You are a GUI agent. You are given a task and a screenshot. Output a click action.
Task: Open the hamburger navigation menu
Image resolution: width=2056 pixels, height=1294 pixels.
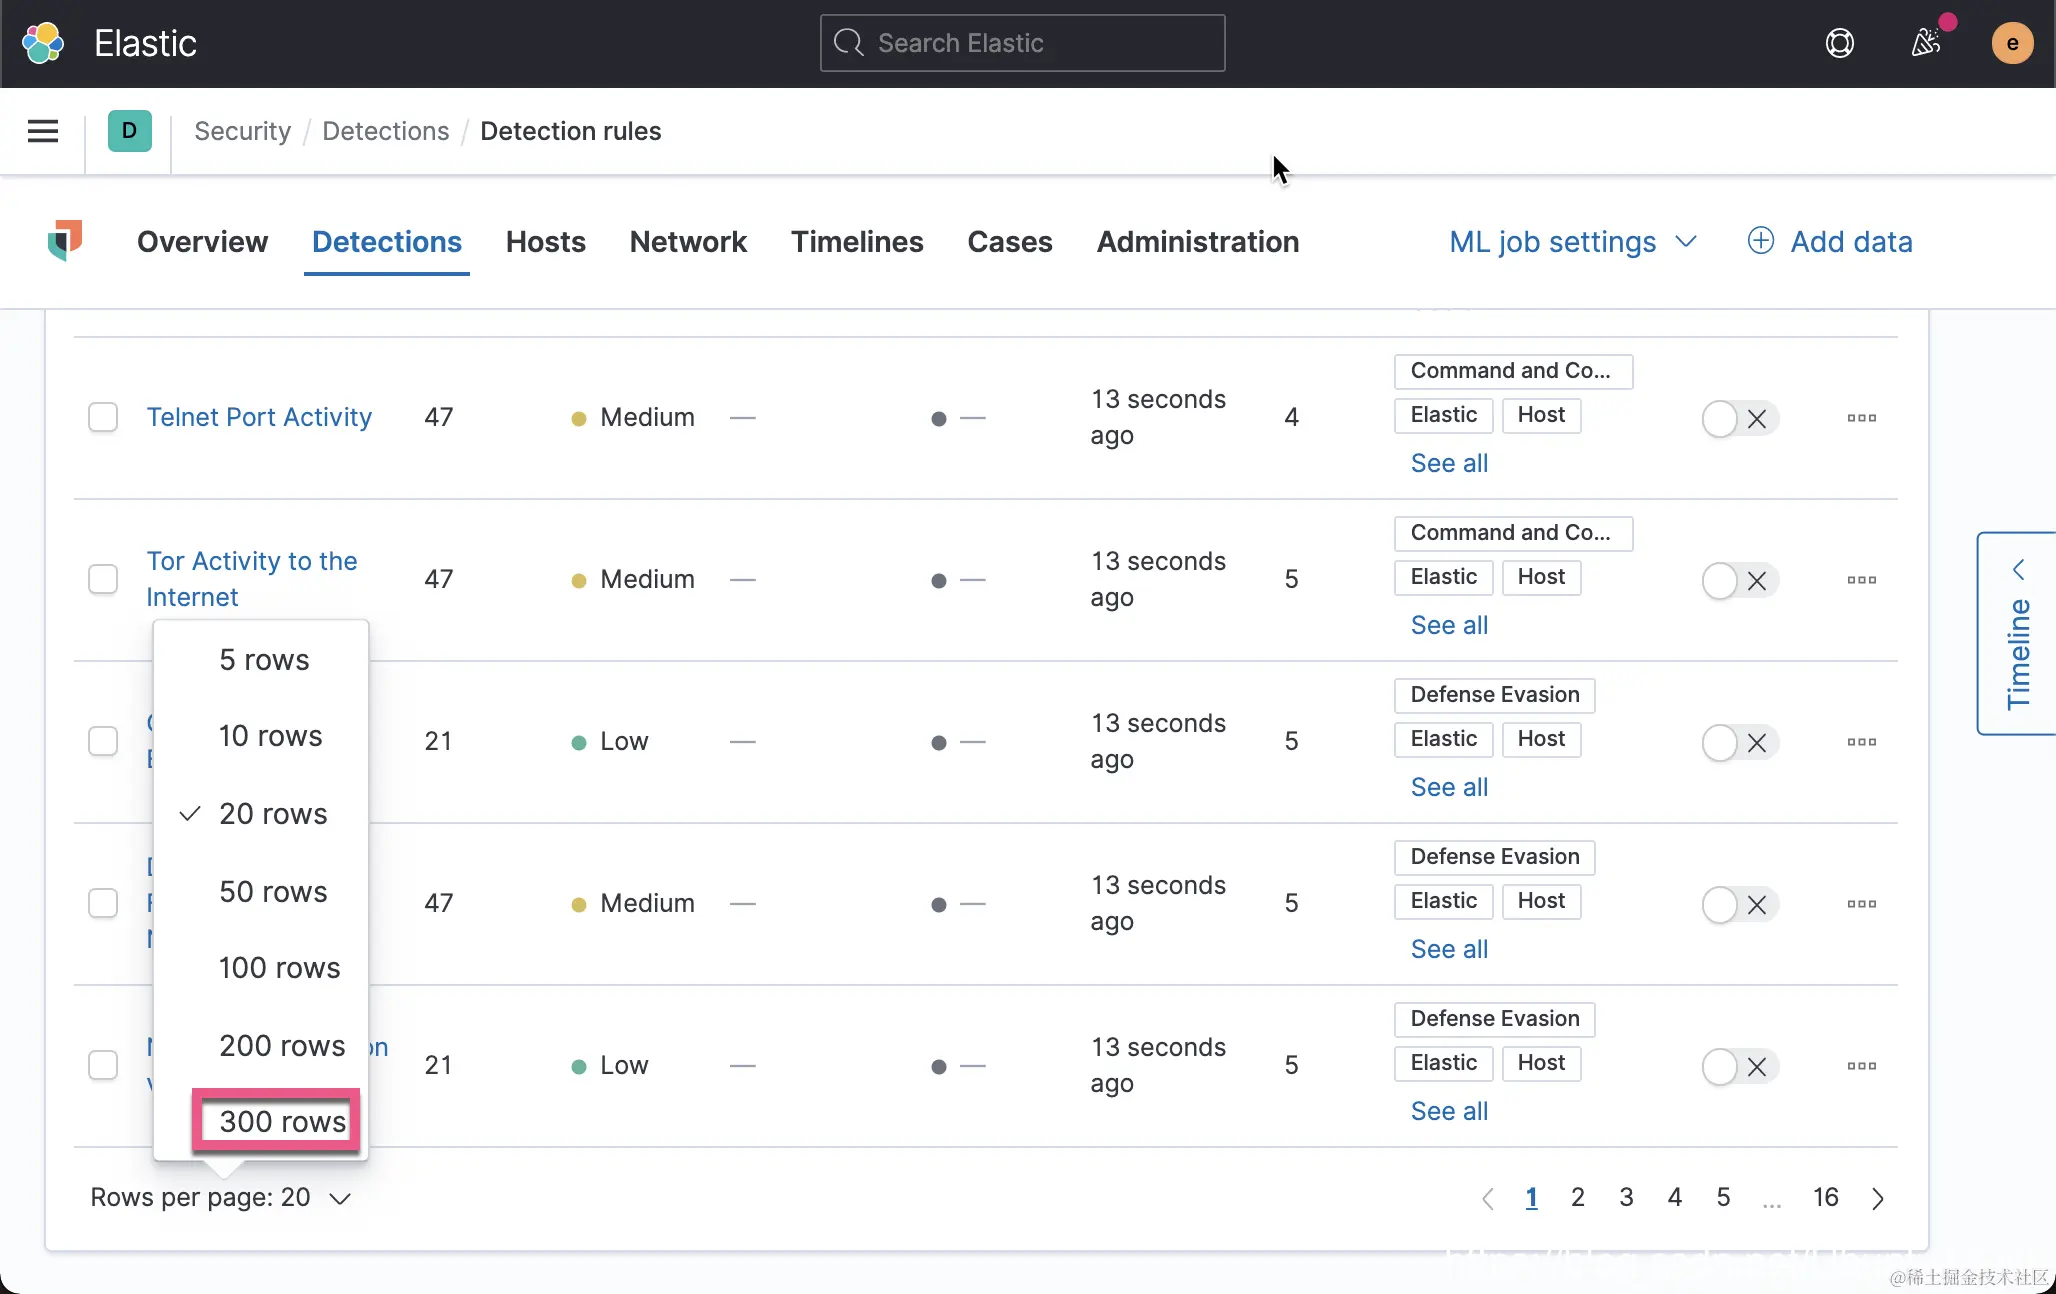[x=42, y=131]
